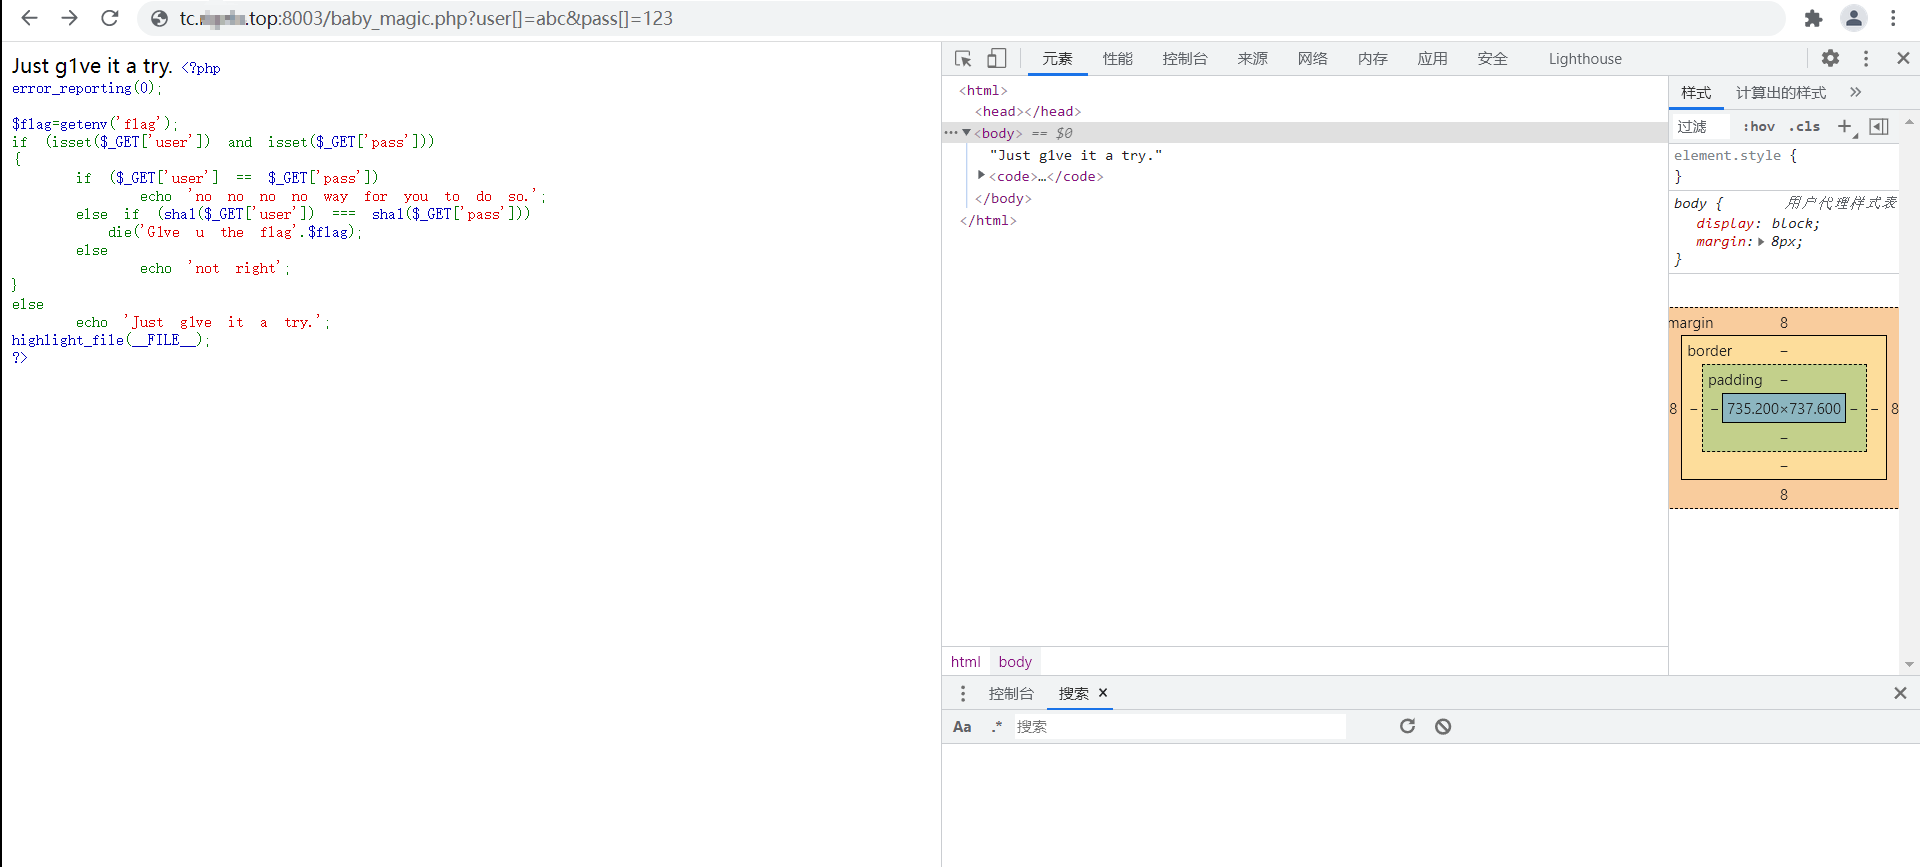This screenshot has height=867, width=1920.
Task: Click the styles pane scrollbar up arrow
Action: 1909,122
